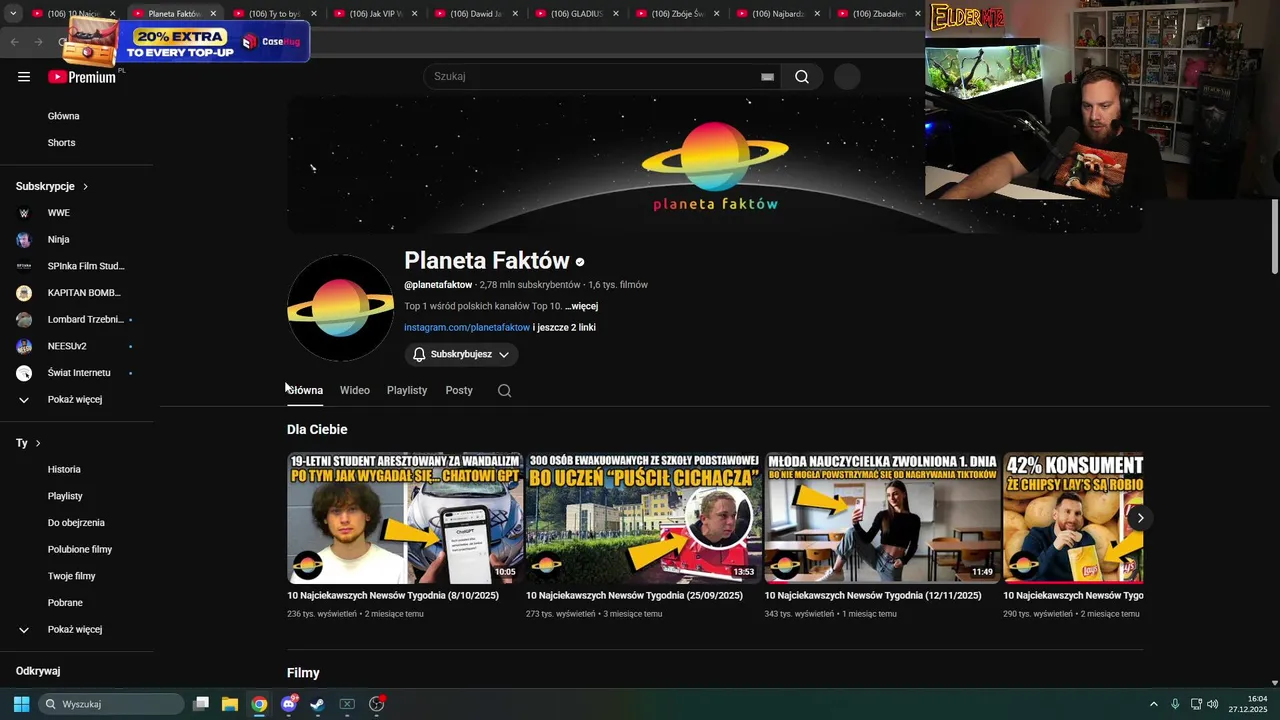Image resolution: width=1280 pixels, height=720 pixels.
Task: Select the Główna channel tab
Action: click(x=305, y=391)
